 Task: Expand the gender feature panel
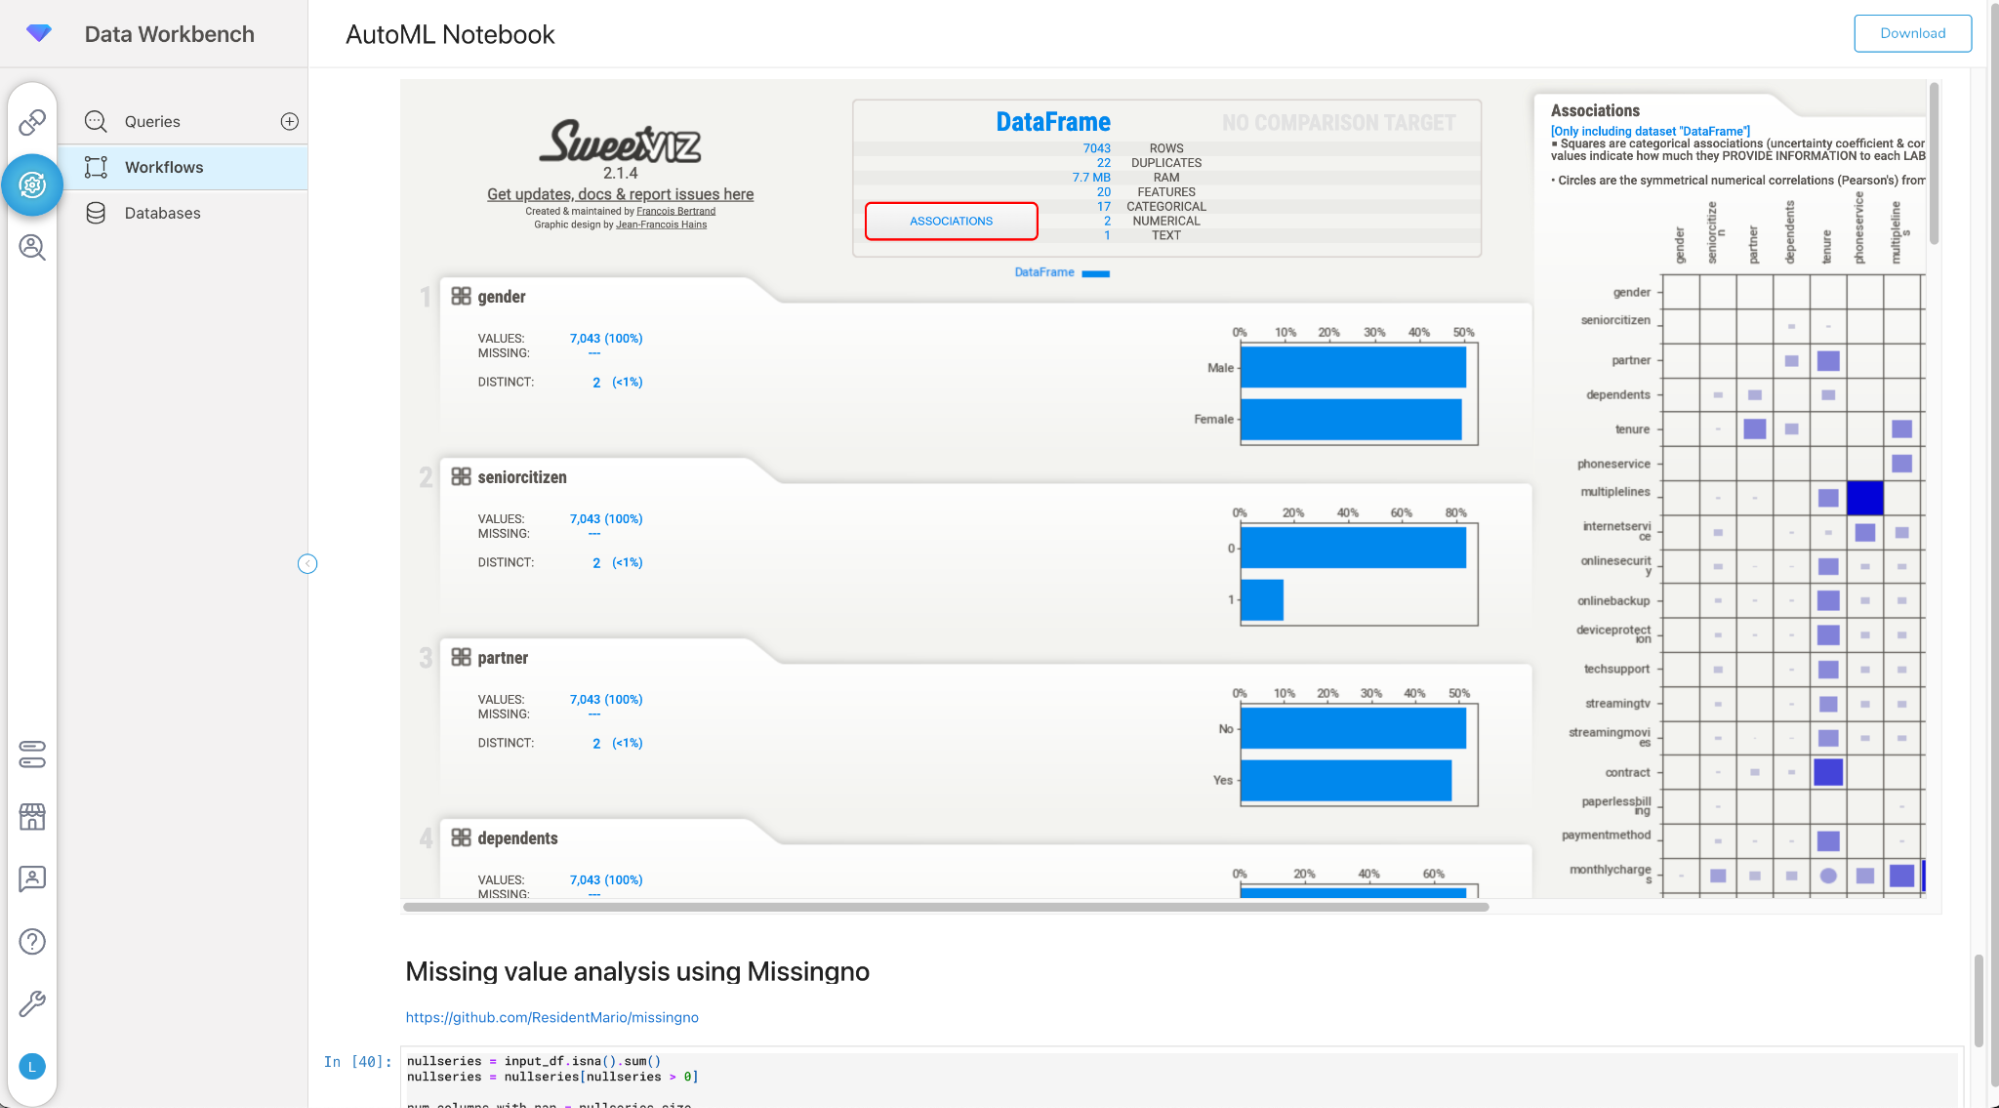coord(501,297)
